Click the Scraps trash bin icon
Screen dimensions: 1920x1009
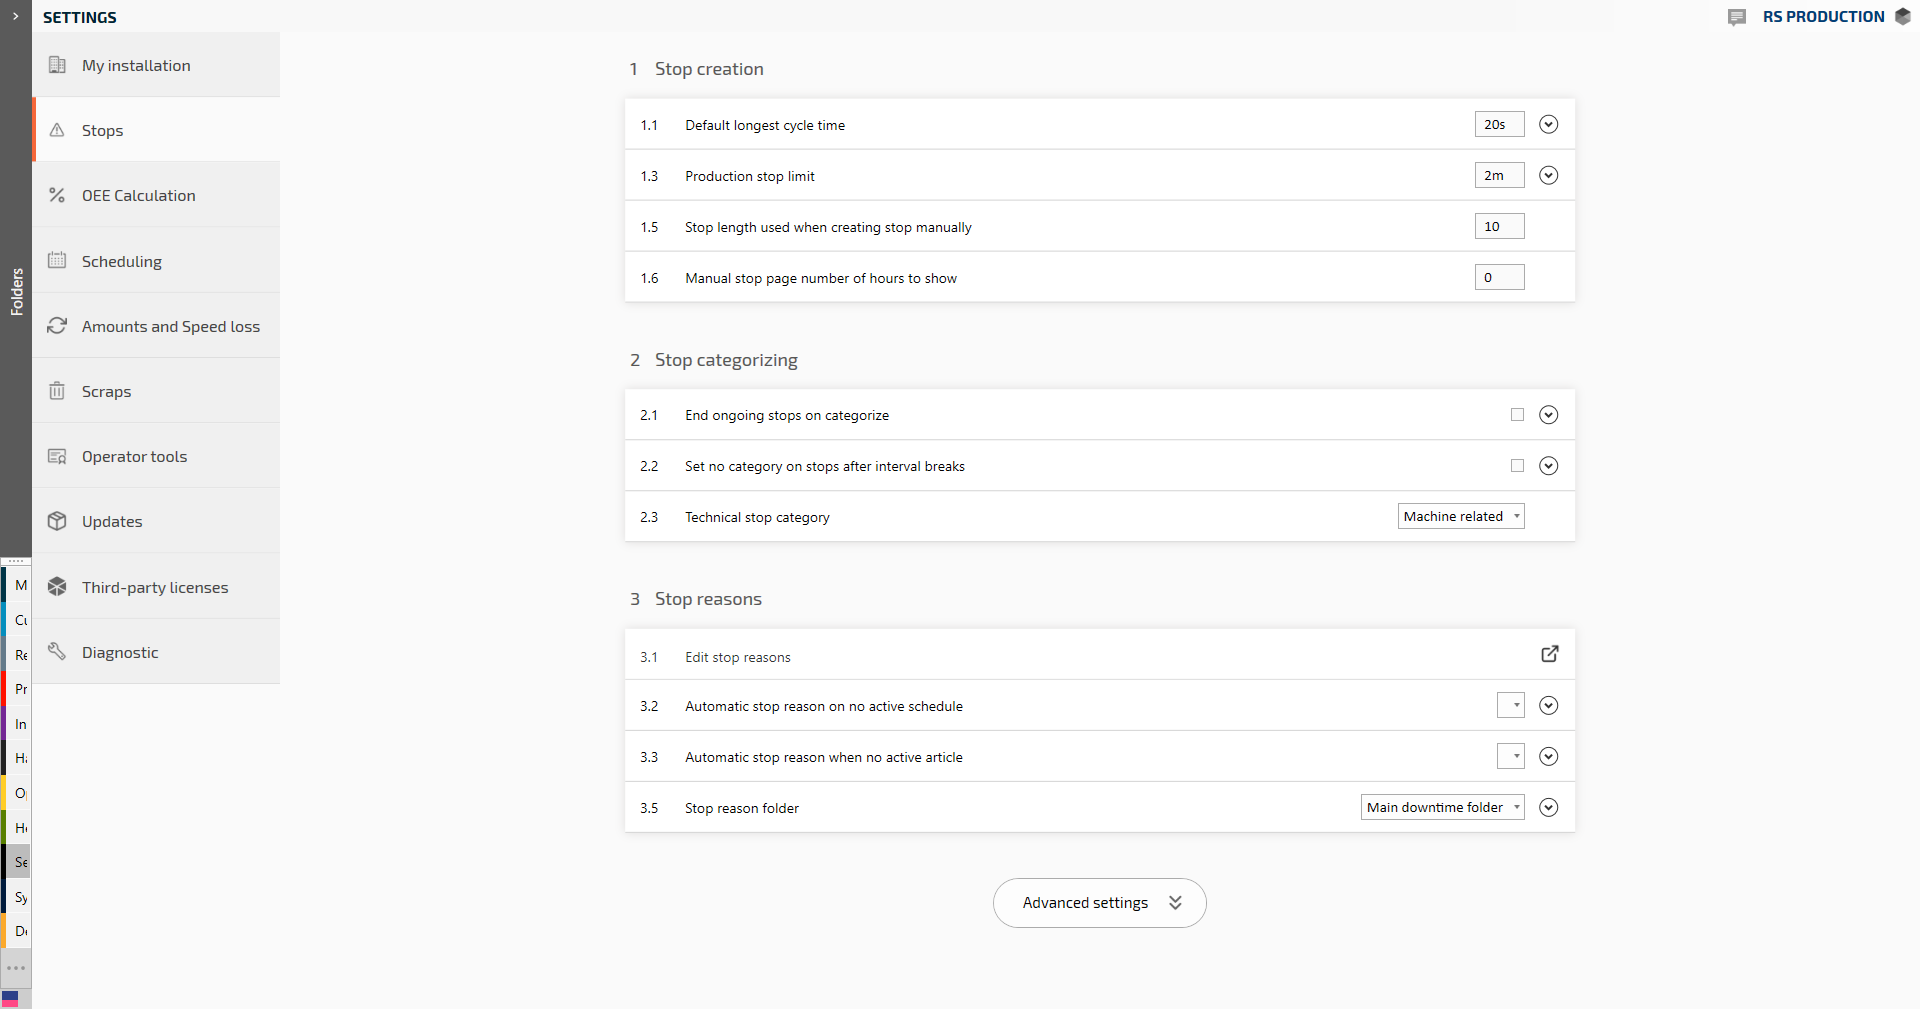(x=57, y=391)
